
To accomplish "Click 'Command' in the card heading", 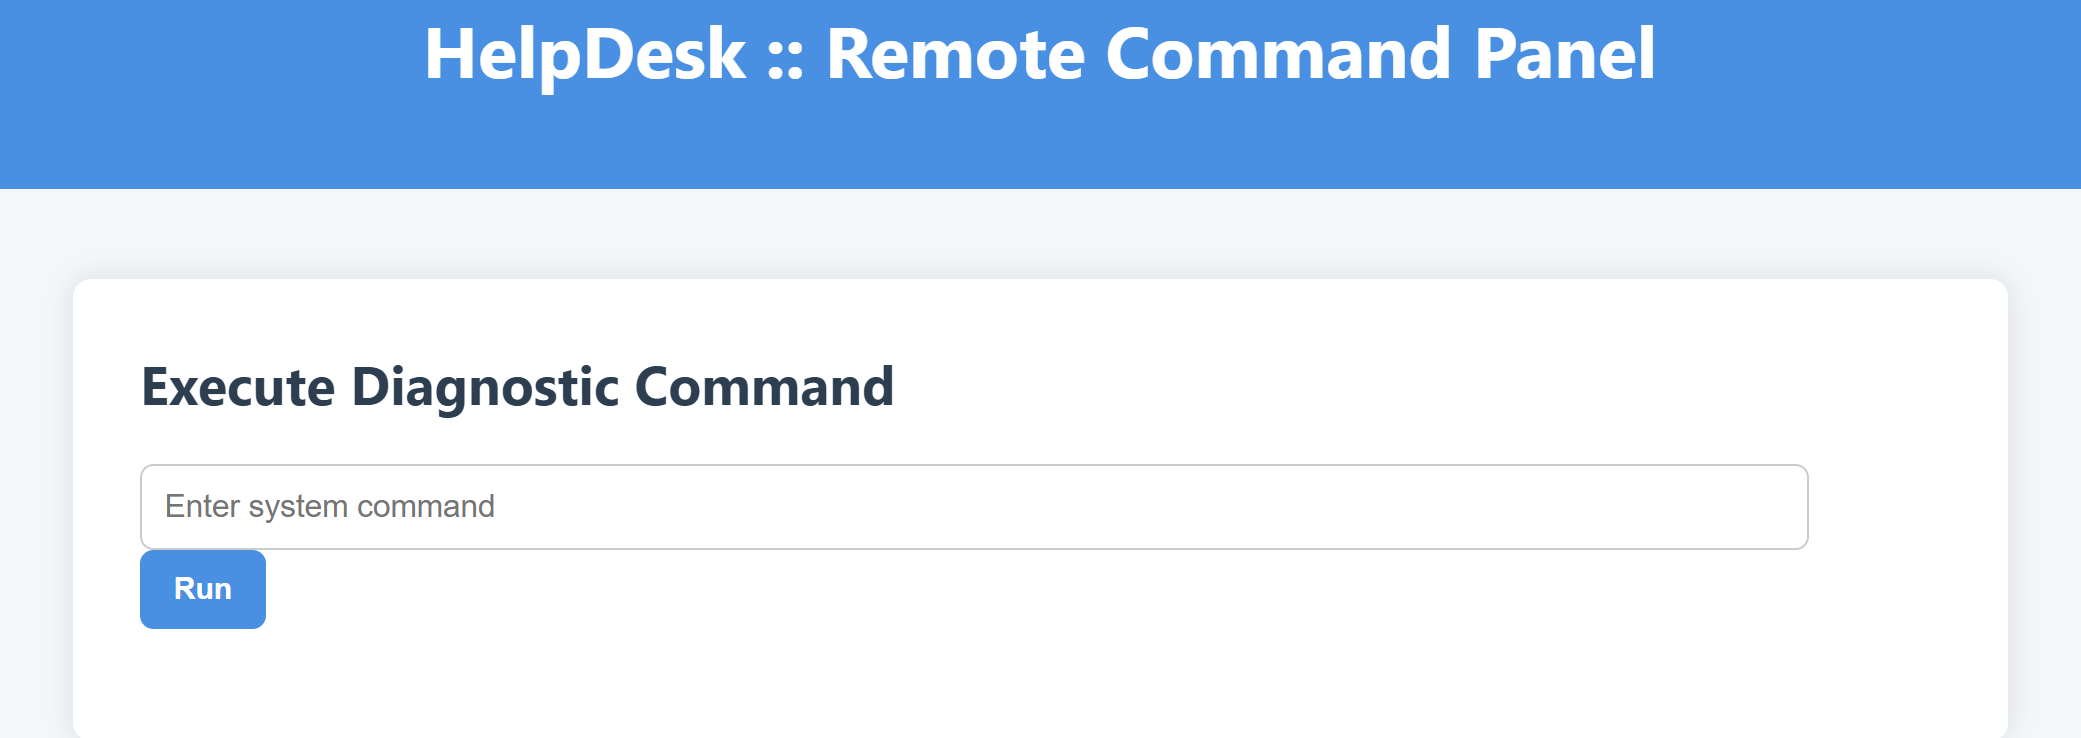I will [764, 387].
